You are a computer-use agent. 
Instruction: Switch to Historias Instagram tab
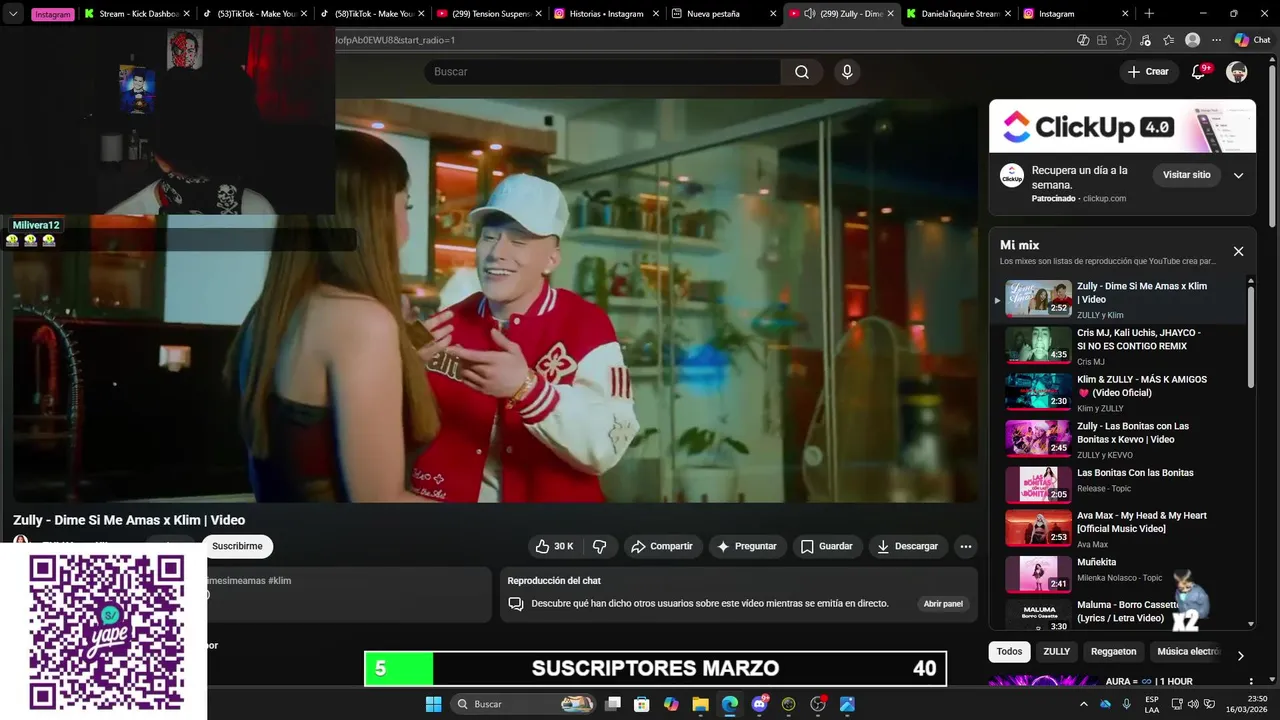606,14
